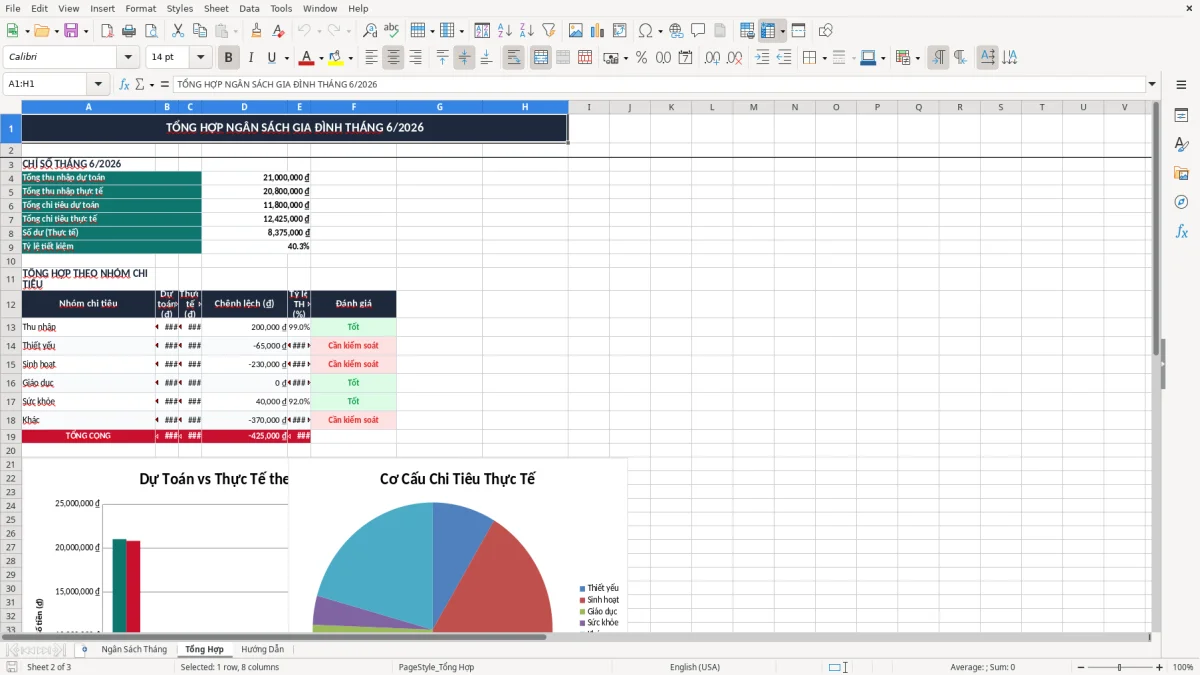The width and height of the screenshot is (1200, 675).
Task: Insert an image from the toolbar
Action: [576, 31]
